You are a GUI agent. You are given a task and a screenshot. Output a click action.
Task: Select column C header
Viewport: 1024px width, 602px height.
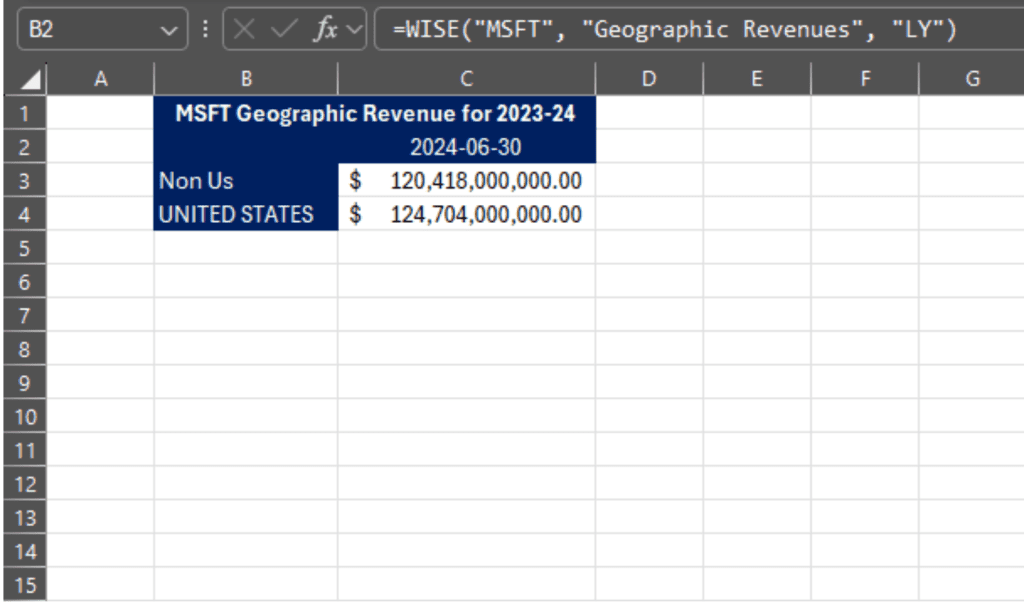point(466,80)
